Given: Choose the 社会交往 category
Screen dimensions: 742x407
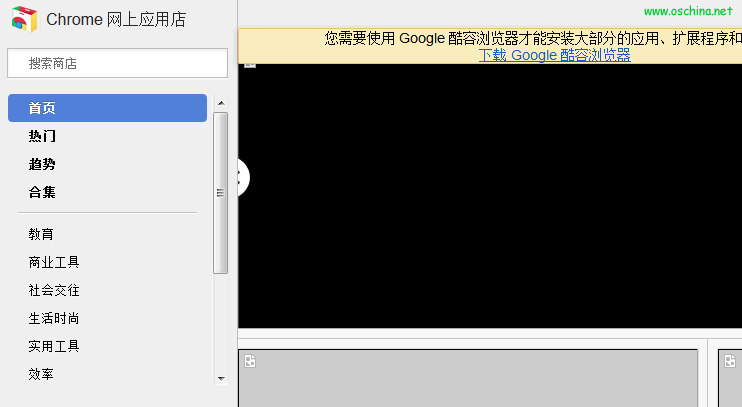Looking at the screenshot, I should 54,290.
